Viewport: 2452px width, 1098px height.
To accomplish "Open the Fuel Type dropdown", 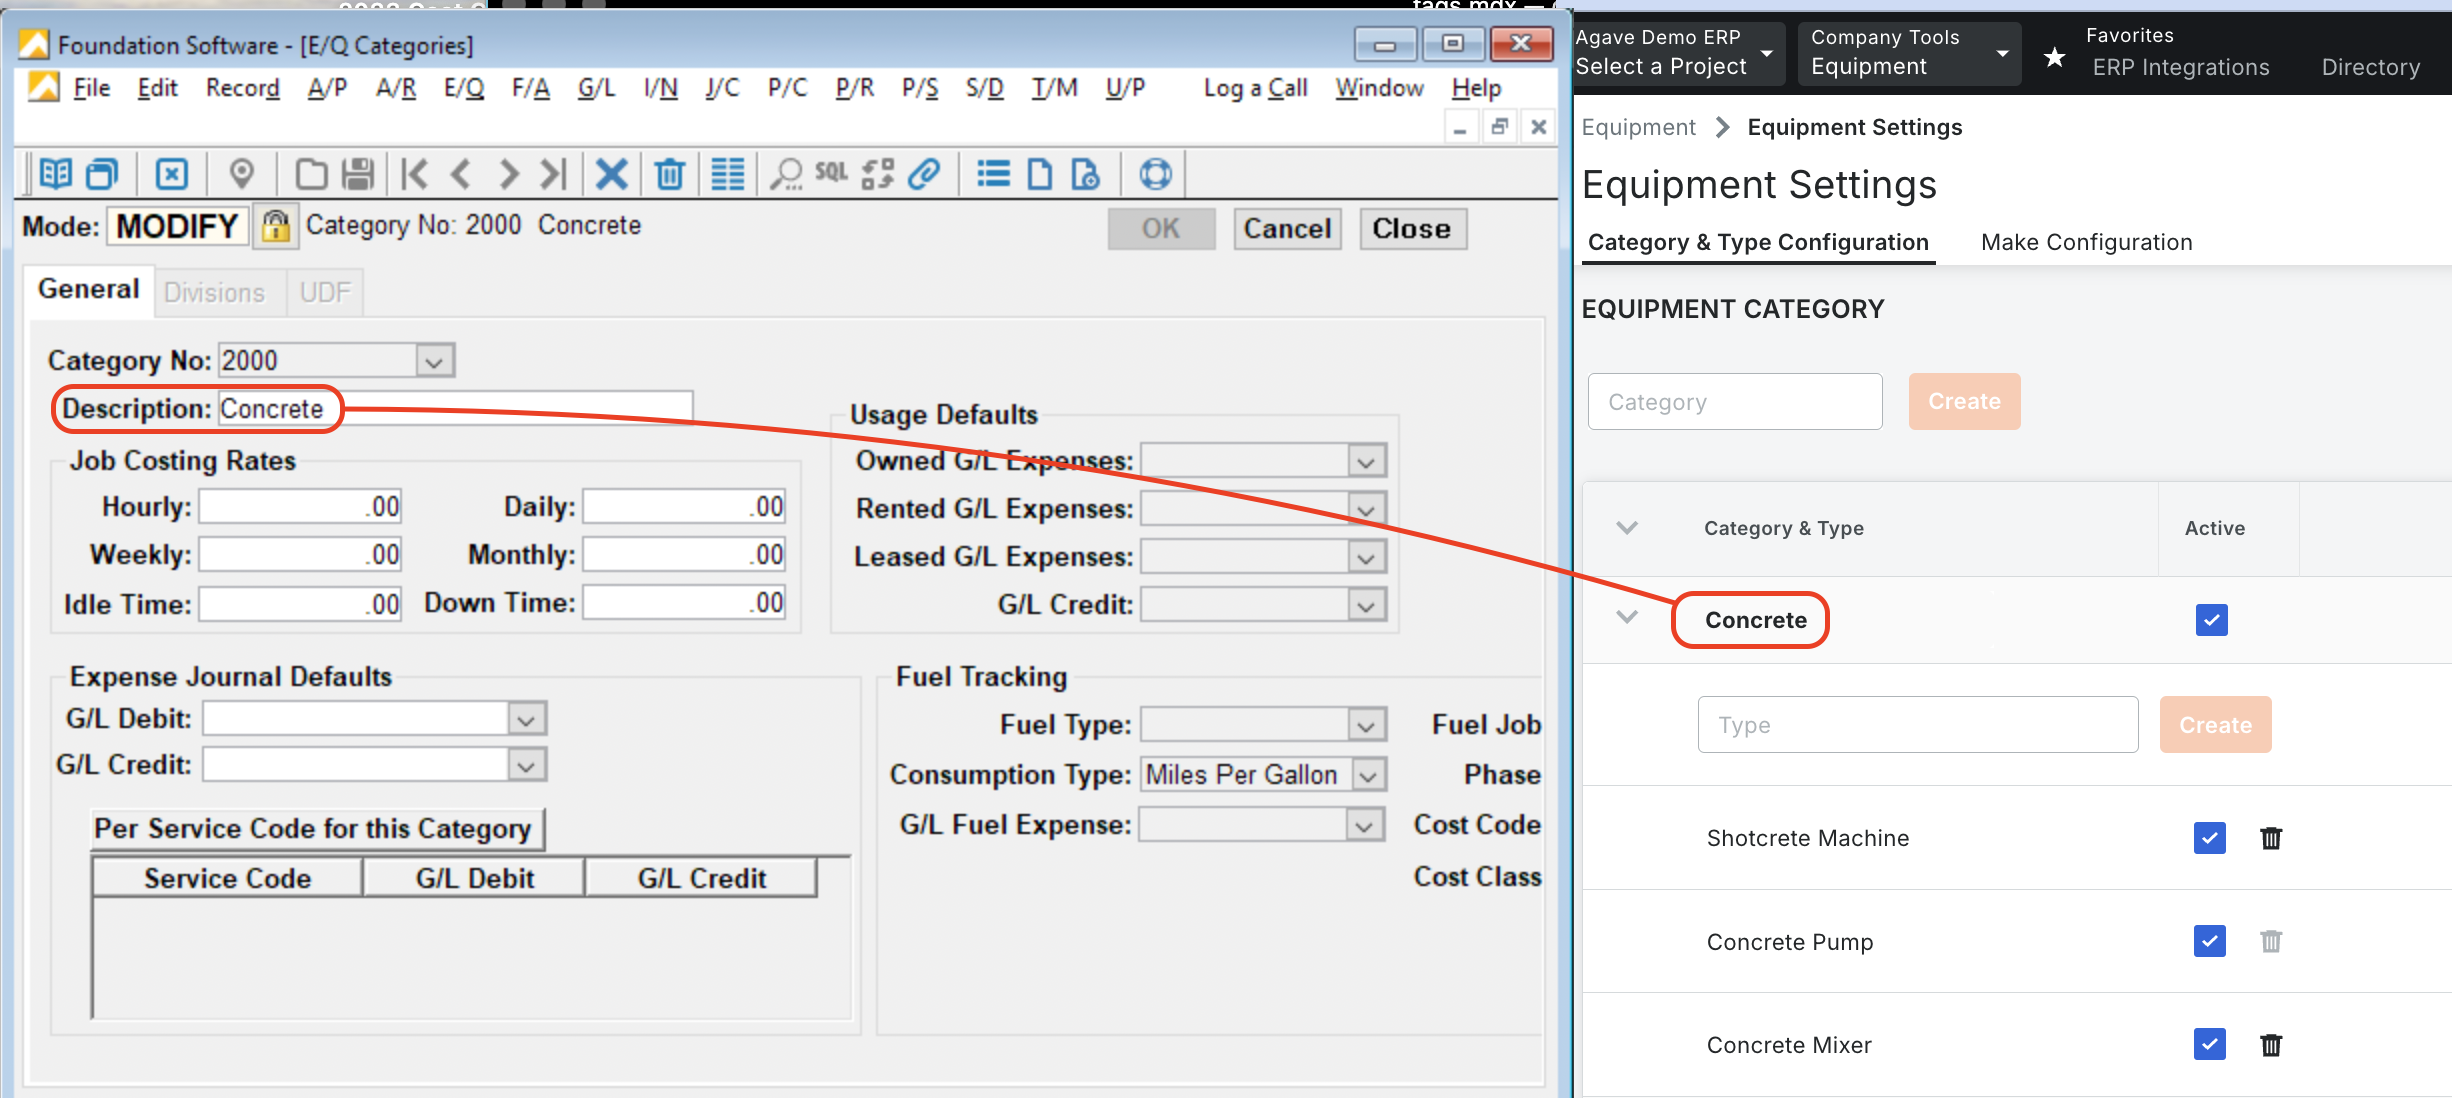I will (x=1366, y=725).
